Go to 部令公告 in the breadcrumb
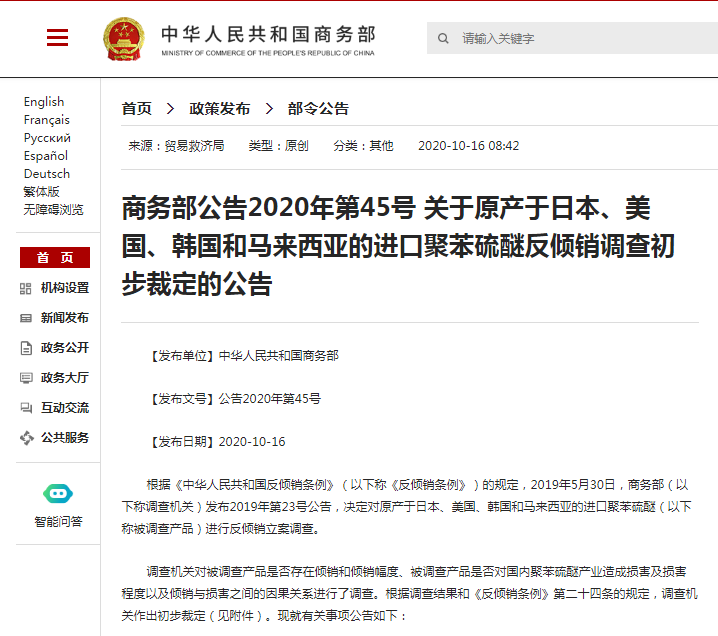The image size is (718, 636). 318,109
